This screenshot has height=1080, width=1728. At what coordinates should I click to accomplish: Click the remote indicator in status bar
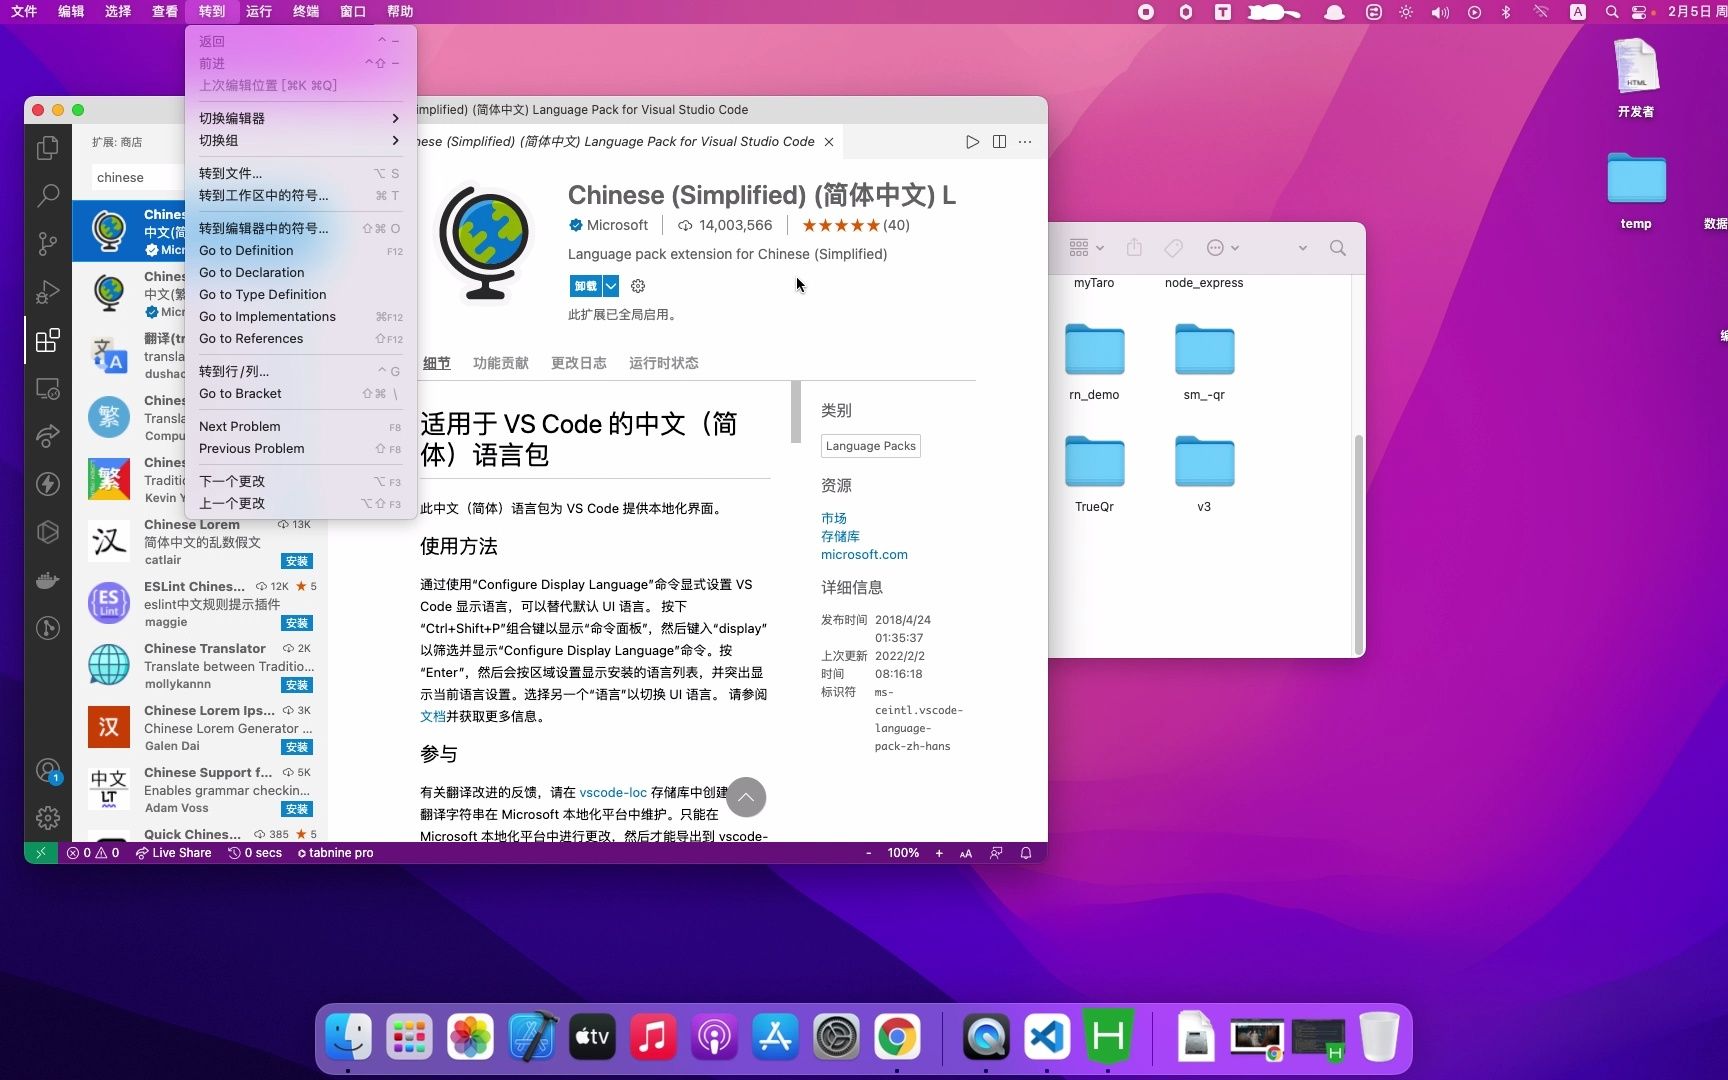click(40, 853)
